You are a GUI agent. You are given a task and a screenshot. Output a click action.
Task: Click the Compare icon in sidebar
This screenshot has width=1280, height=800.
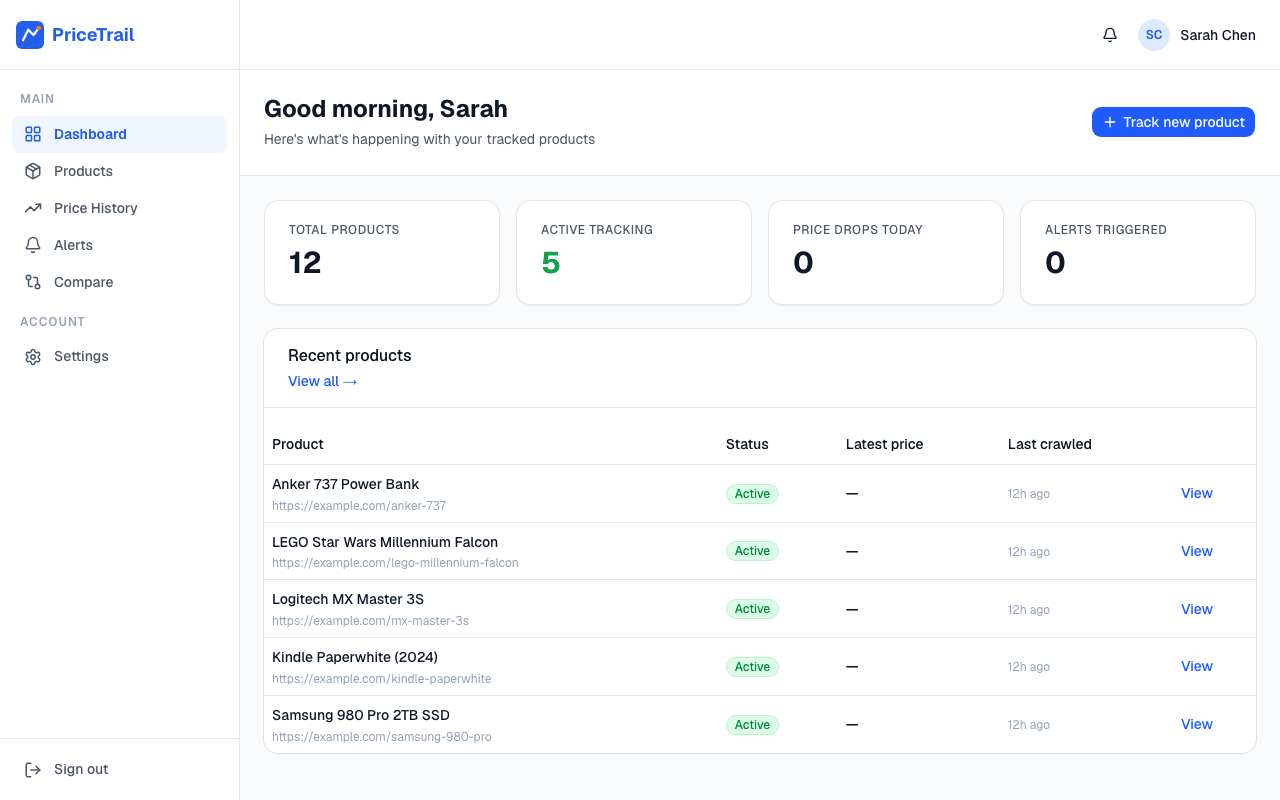tap(33, 282)
